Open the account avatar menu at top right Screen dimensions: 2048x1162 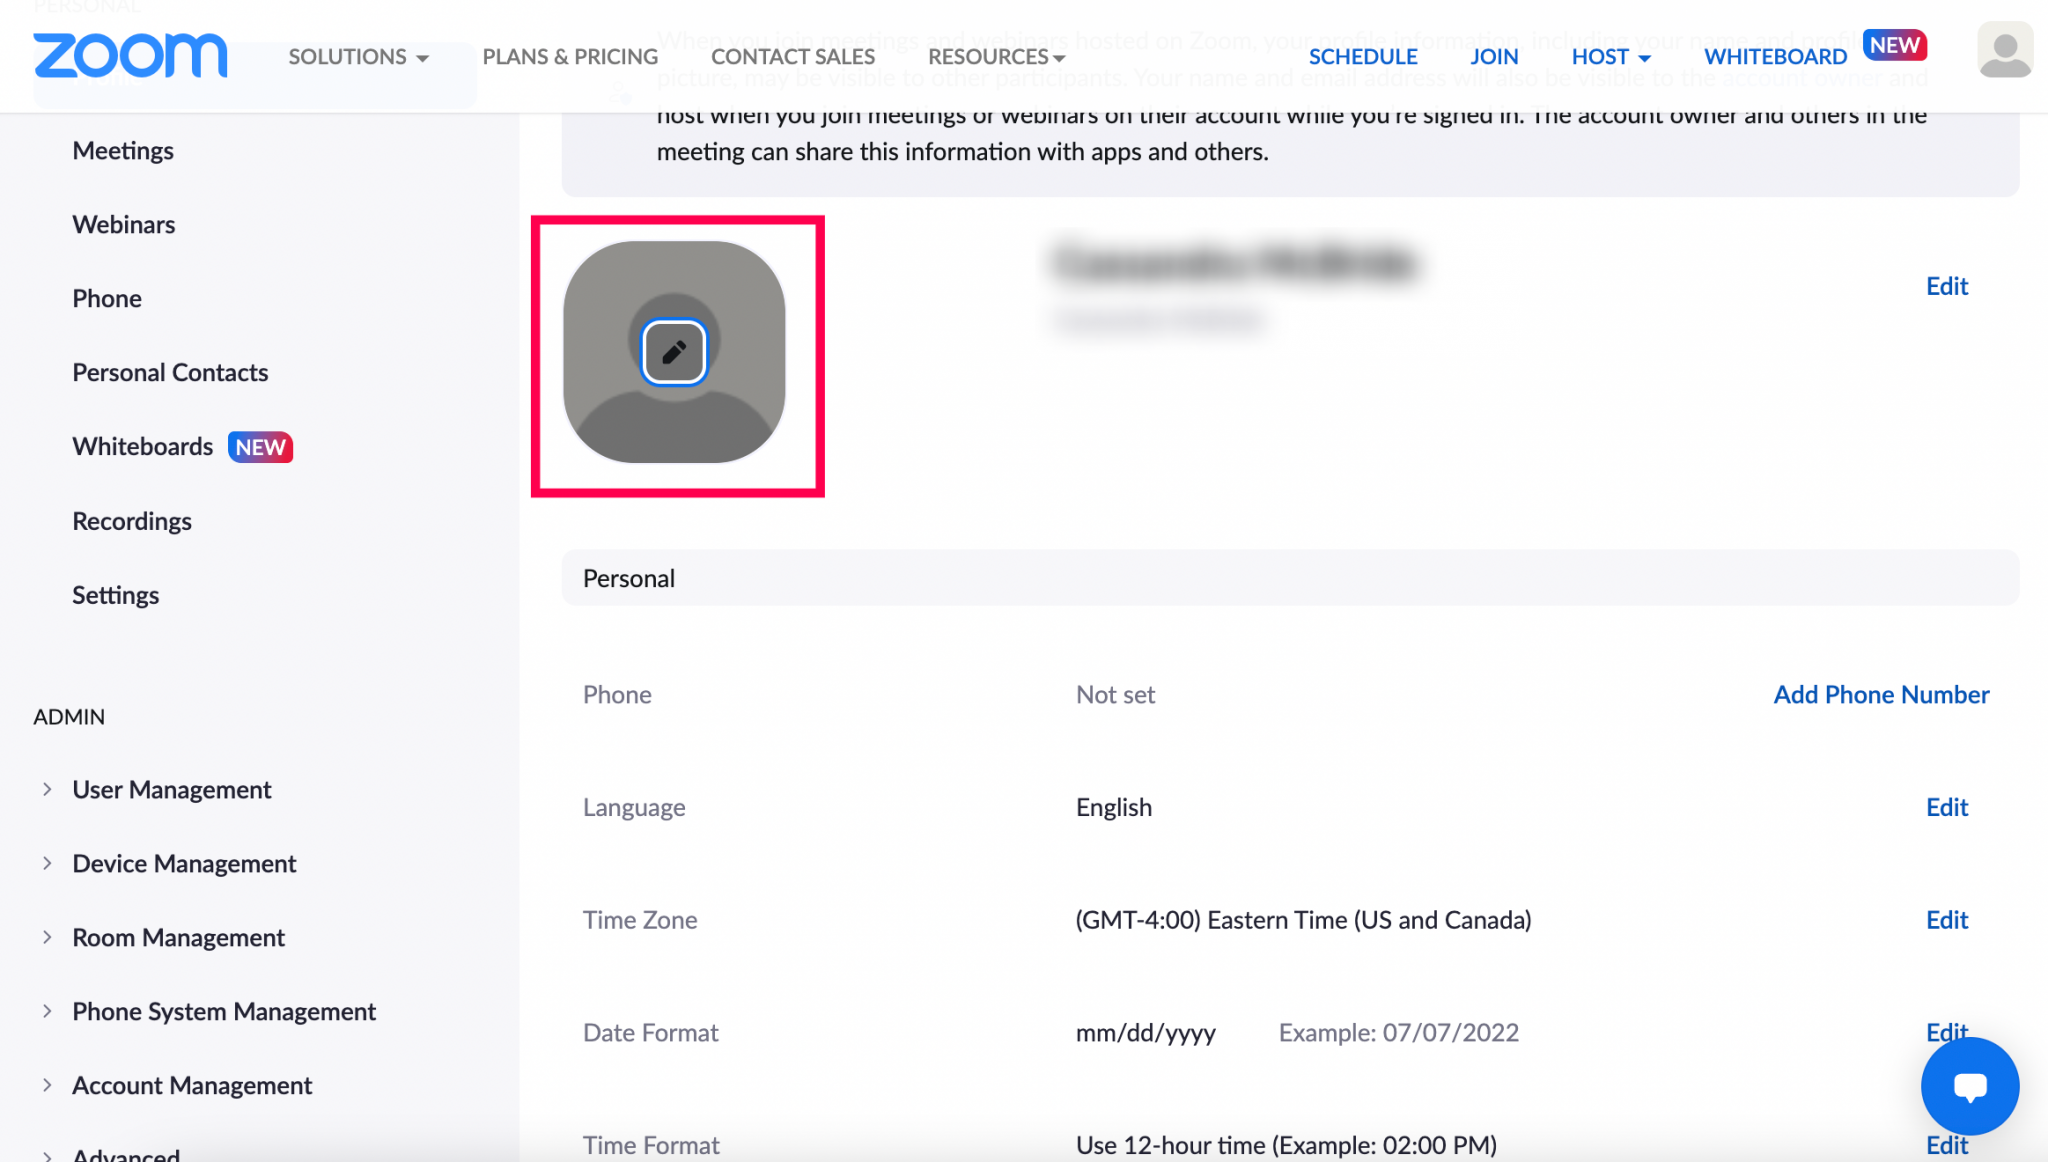tap(2005, 49)
